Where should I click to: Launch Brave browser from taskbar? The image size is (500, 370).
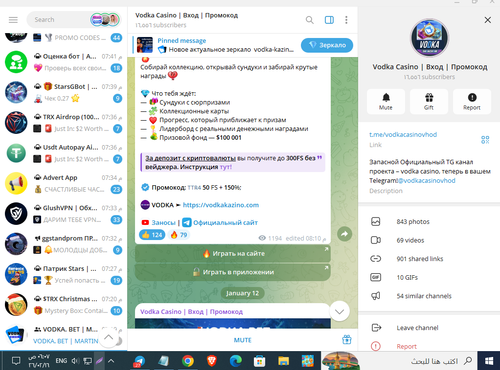tap(212, 361)
